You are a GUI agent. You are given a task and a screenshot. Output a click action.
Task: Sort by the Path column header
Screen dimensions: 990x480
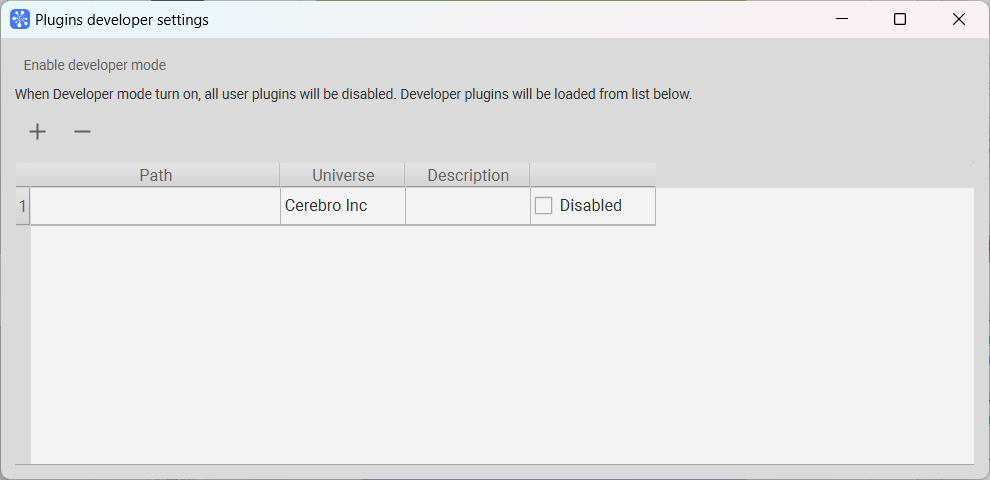point(155,175)
